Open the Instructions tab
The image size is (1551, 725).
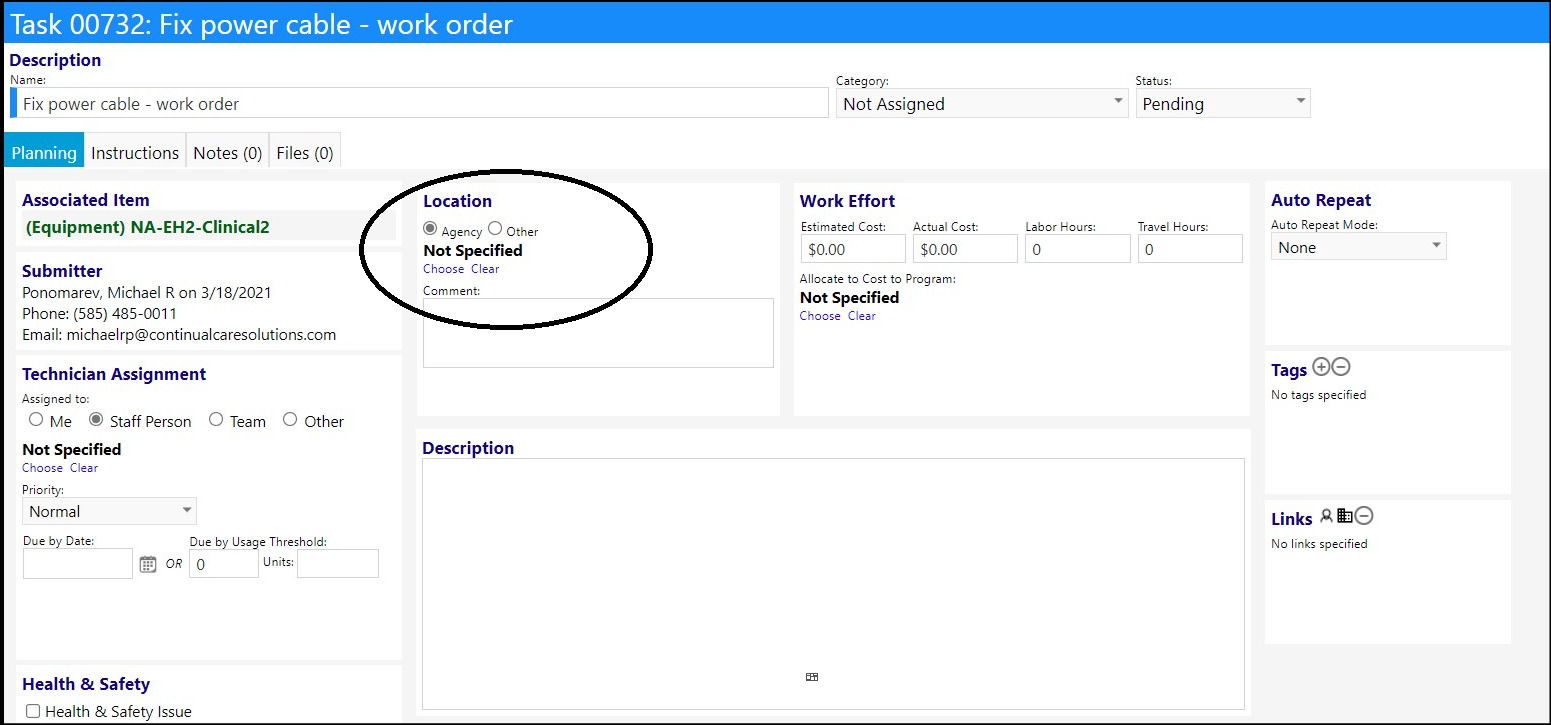135,152
